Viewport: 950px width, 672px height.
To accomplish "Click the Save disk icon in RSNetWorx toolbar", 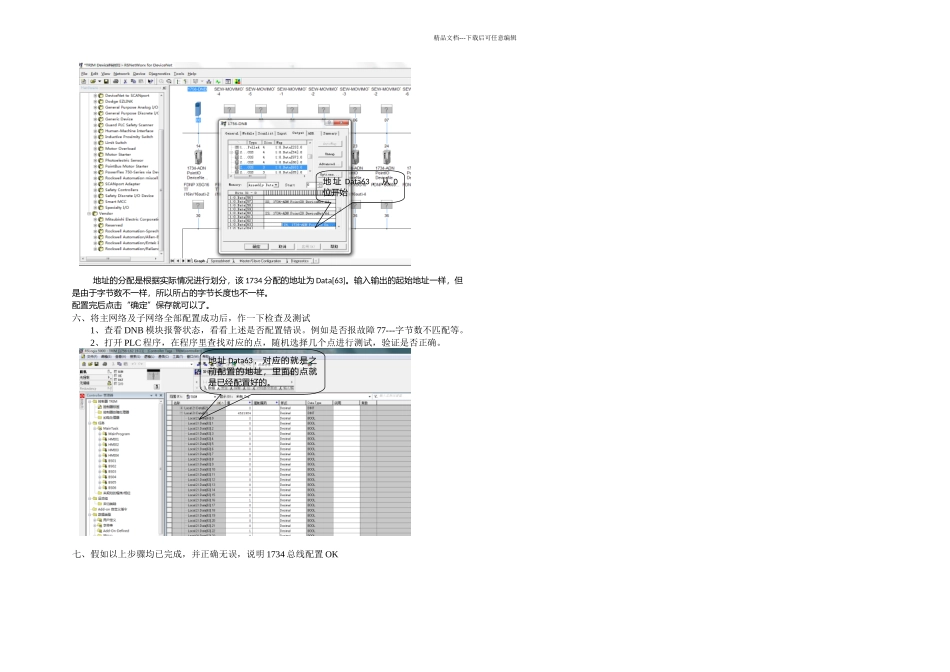I will pyautogui.click(x=106, y=81).
